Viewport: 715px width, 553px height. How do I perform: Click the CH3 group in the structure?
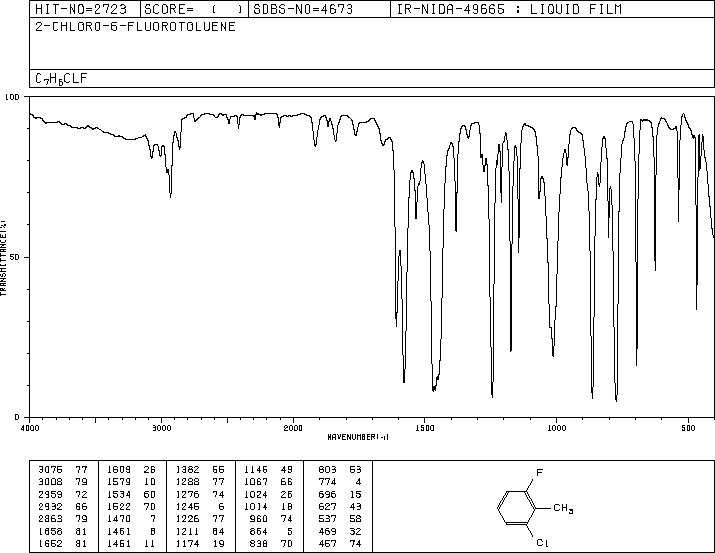click(561, 511)
